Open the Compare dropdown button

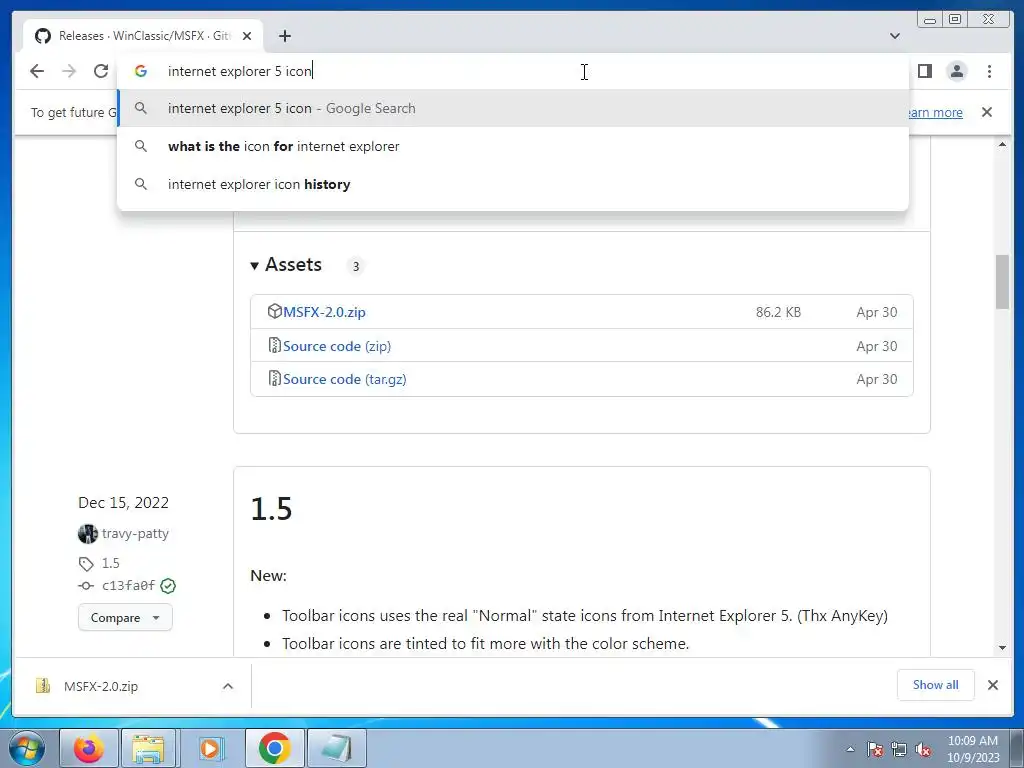click(125, 618)
